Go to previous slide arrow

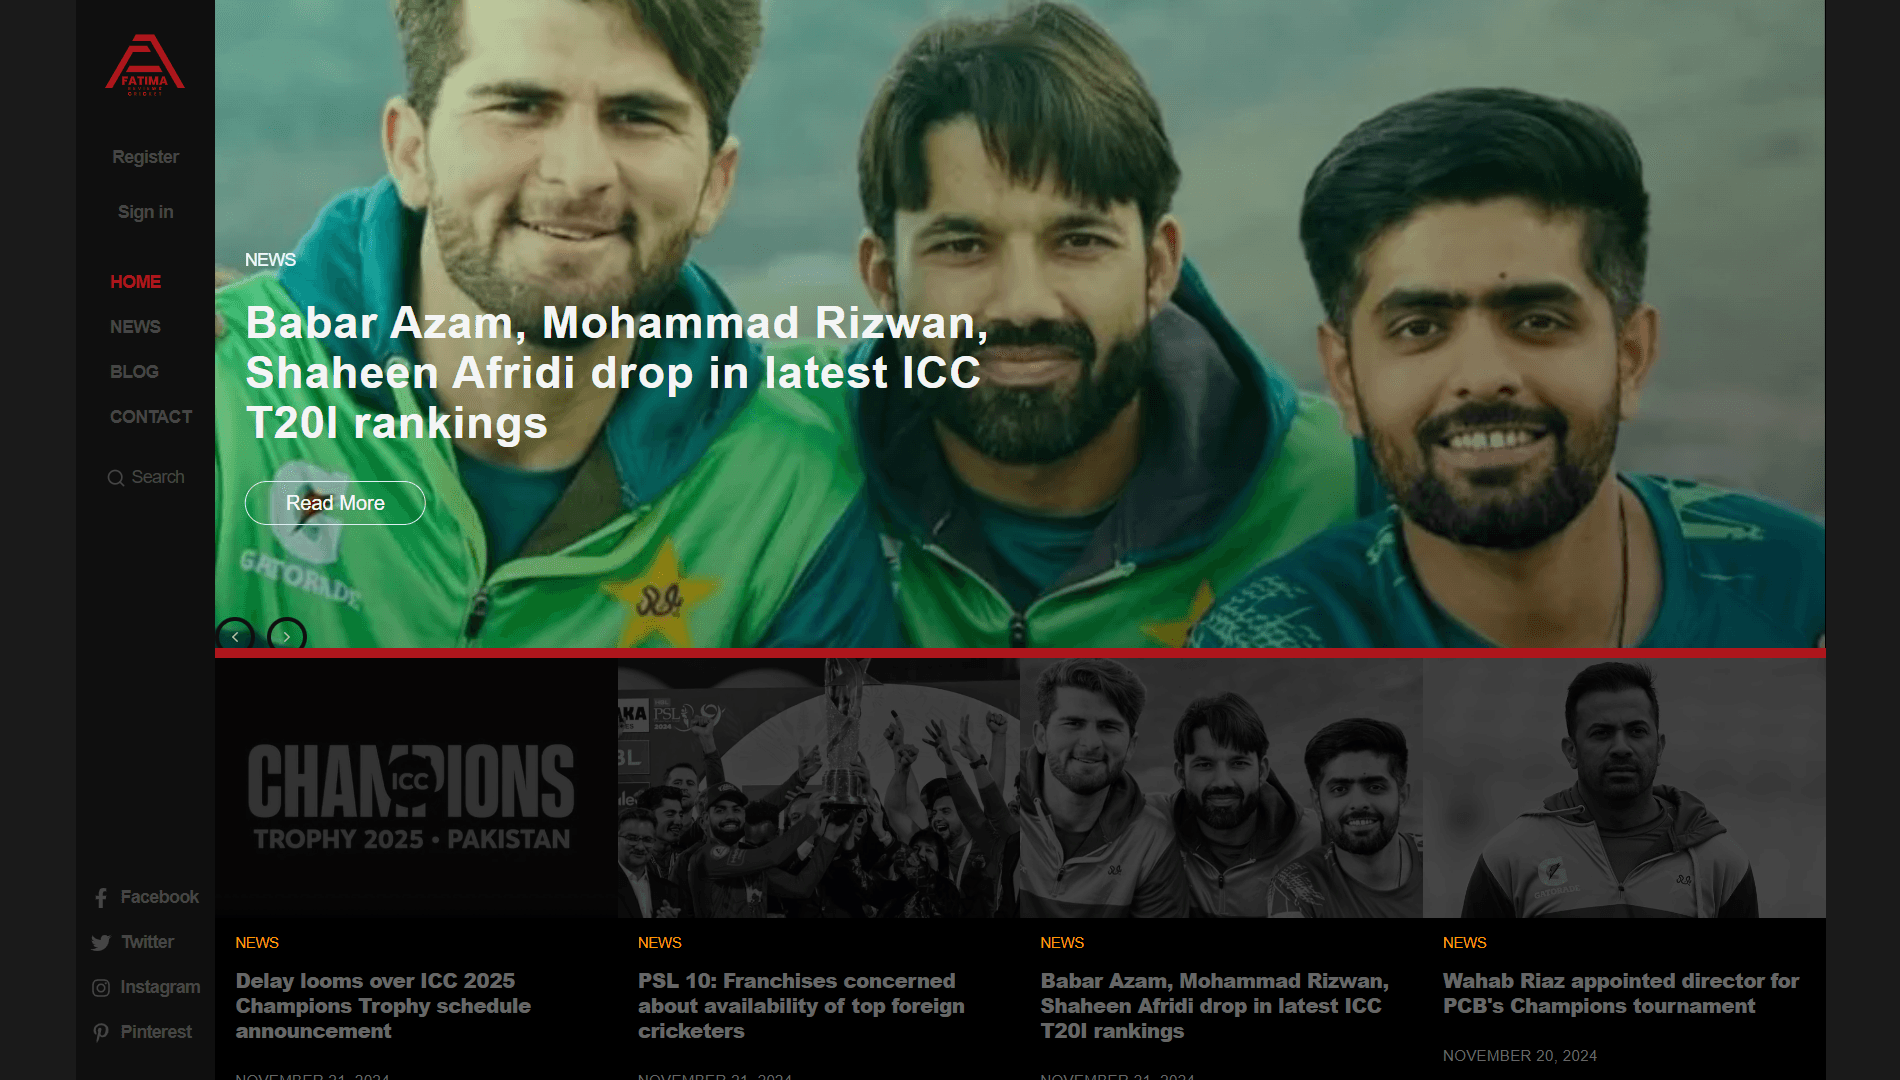coord(235,636)
